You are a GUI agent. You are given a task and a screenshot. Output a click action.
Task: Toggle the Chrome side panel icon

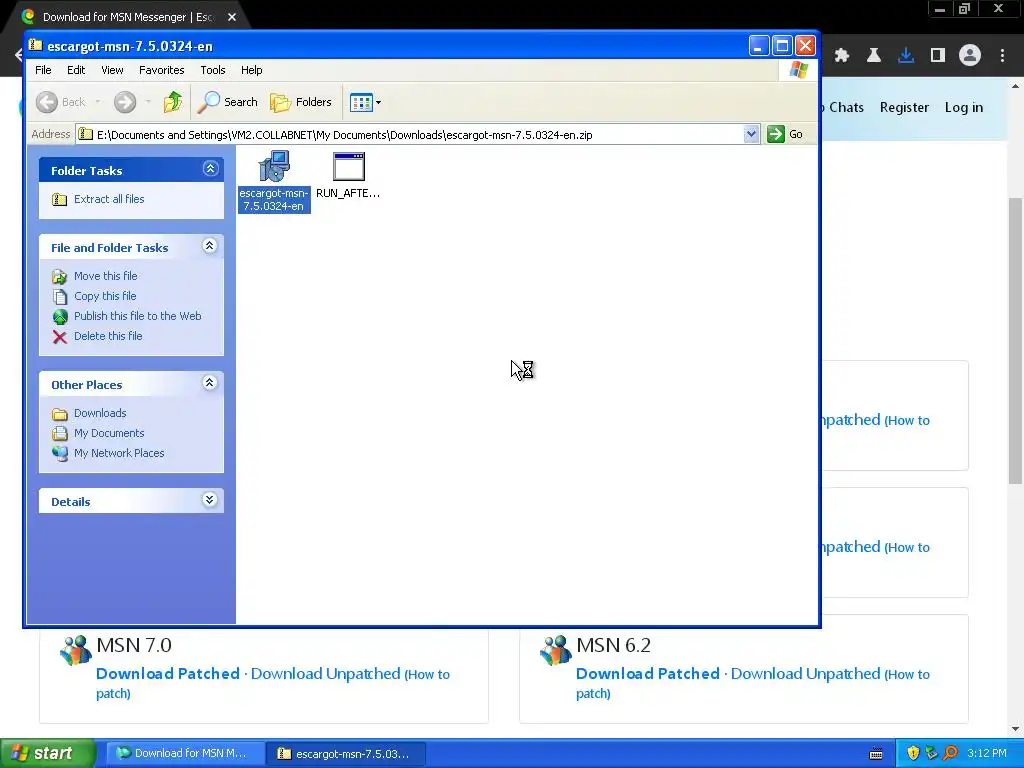point(938,56)
